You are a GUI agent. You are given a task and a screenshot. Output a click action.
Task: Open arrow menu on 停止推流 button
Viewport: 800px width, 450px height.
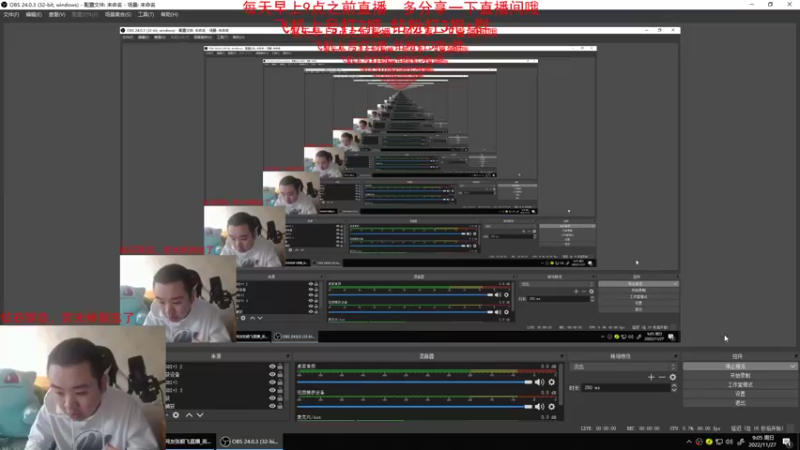point(792,366)
